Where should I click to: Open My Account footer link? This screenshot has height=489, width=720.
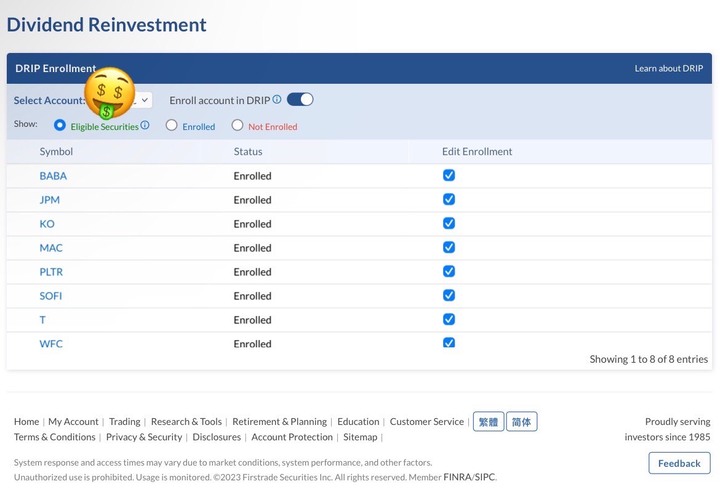pos(73,422)
